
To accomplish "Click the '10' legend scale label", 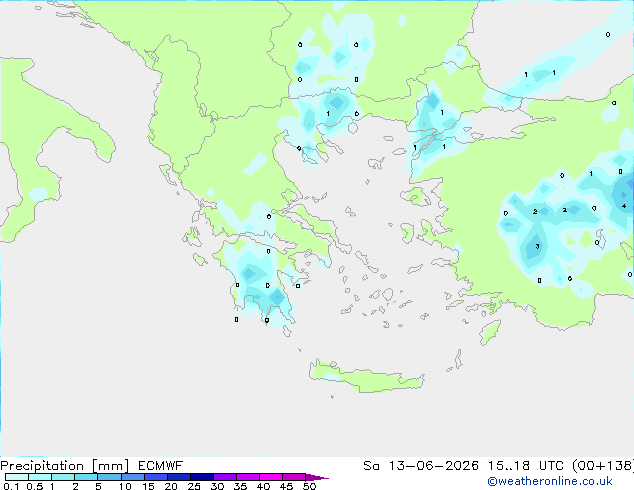I will 125,486.
